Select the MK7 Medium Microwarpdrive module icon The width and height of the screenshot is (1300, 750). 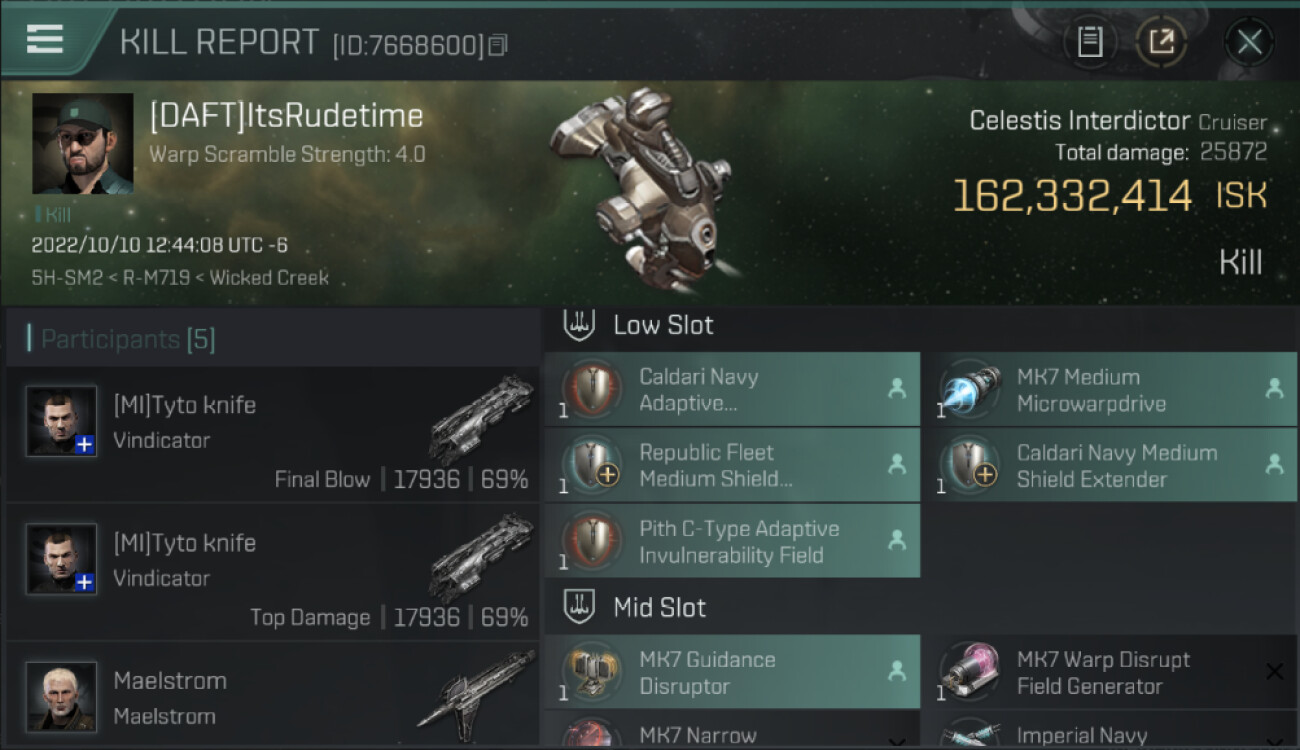click(x=968, y=390)
